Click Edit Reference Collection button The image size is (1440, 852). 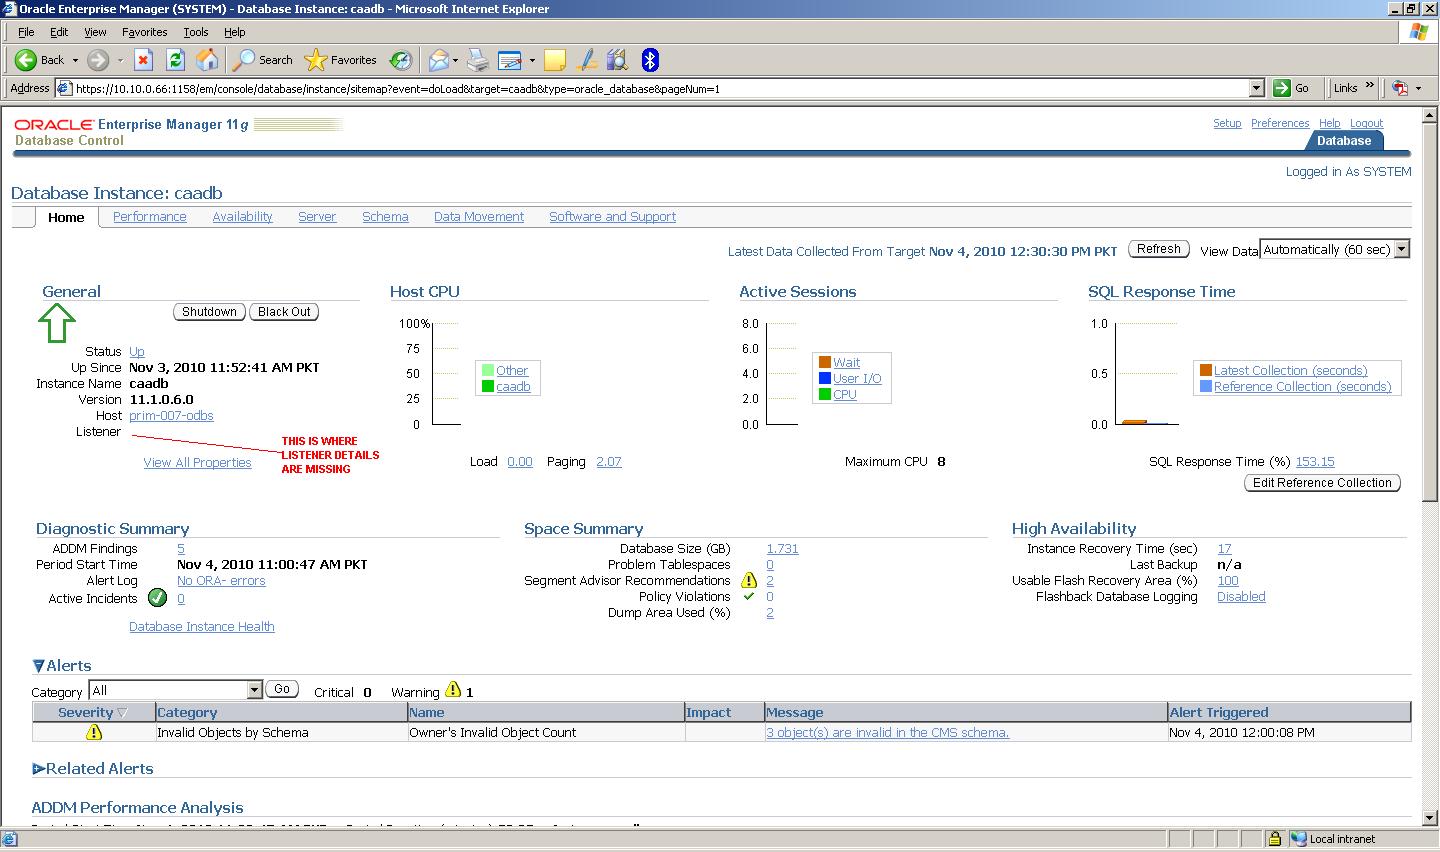point(1322,483)
